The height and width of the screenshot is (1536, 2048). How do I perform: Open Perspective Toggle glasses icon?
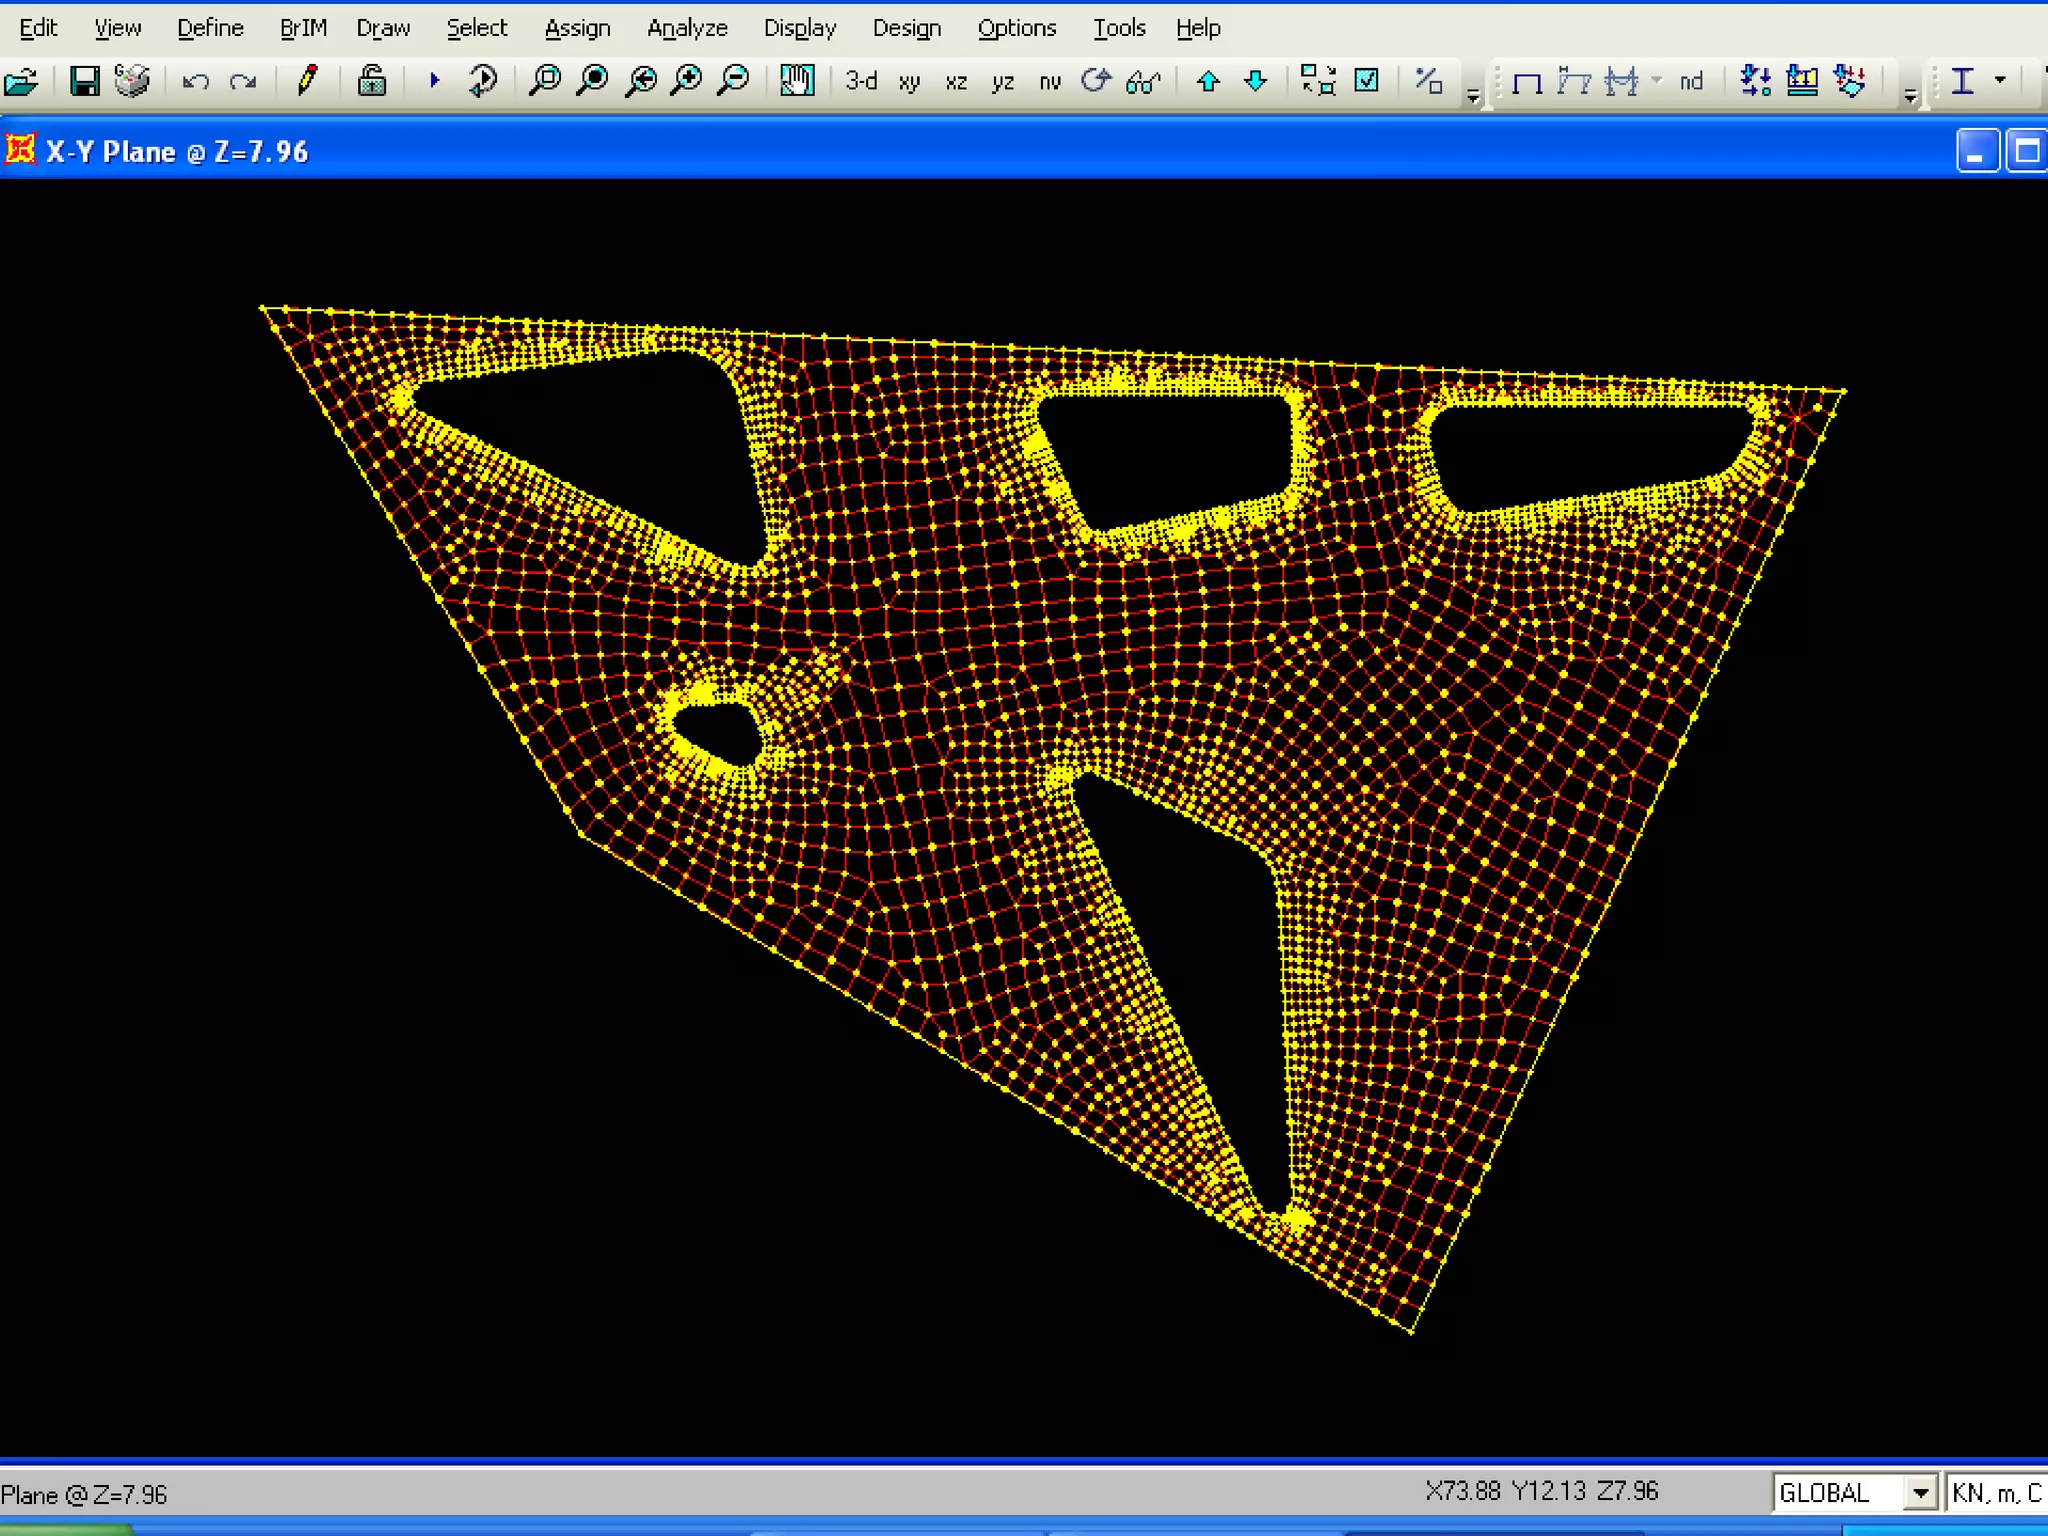click(x=1142, y=82)
